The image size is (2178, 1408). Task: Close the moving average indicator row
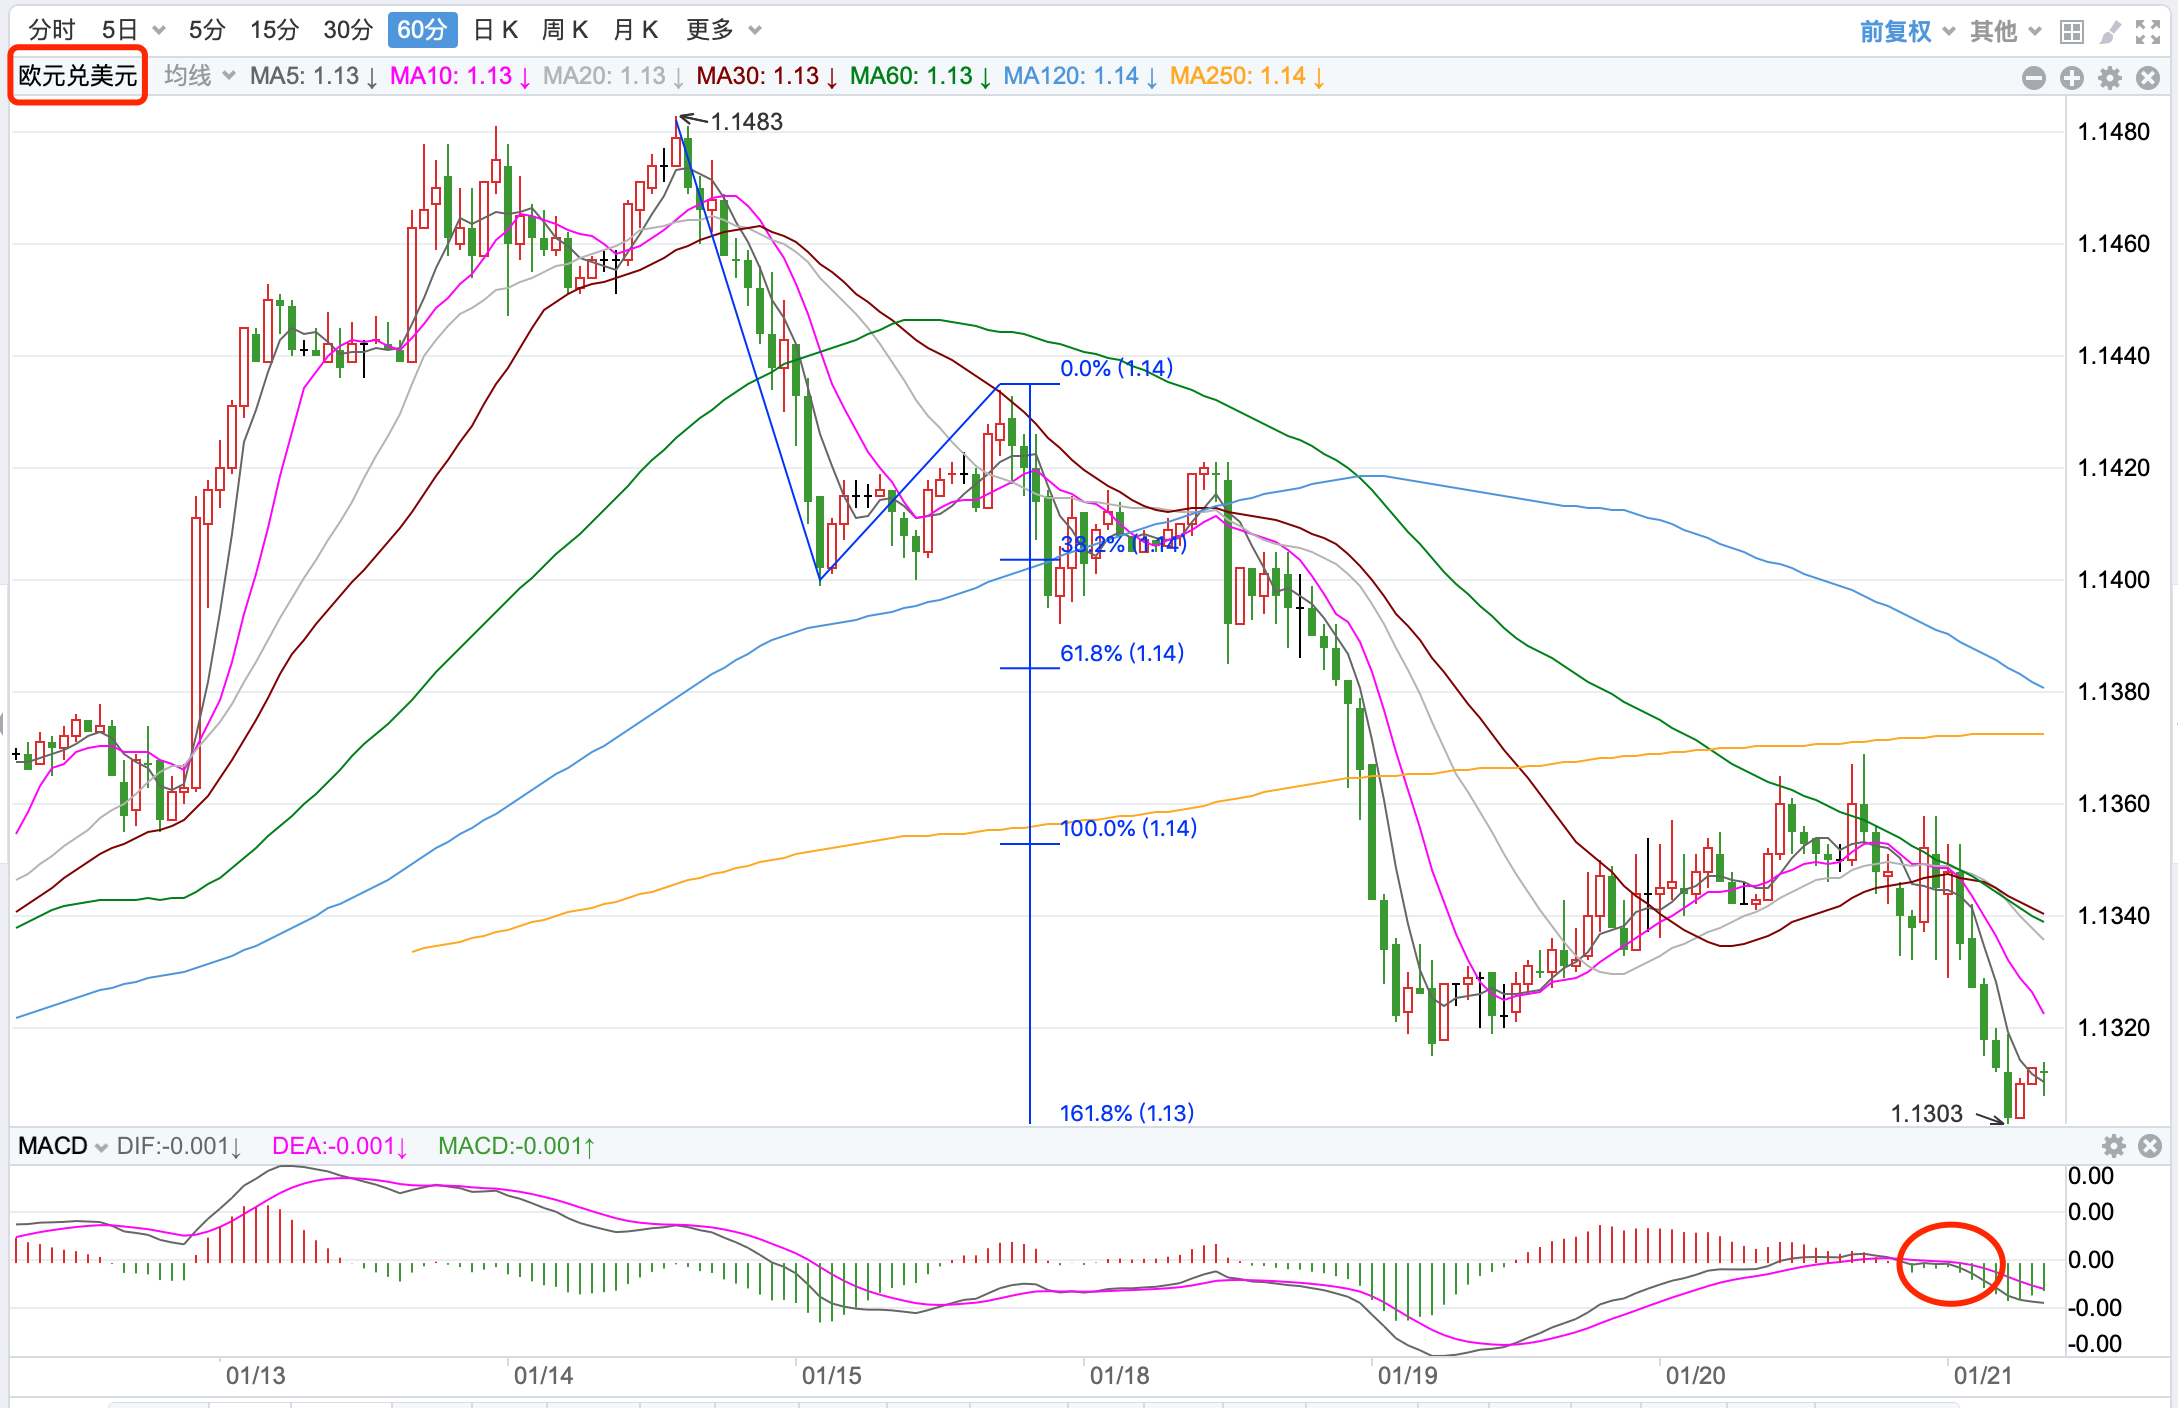tap(2148, 77)
